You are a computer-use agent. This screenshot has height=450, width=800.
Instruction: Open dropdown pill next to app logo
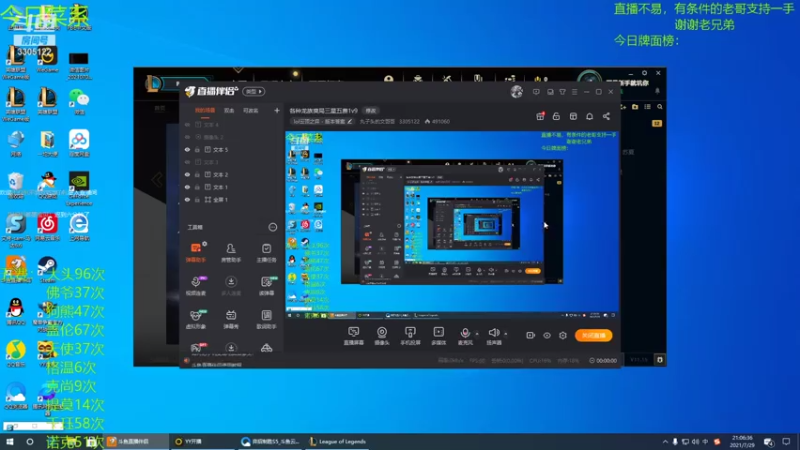point(254,92)
